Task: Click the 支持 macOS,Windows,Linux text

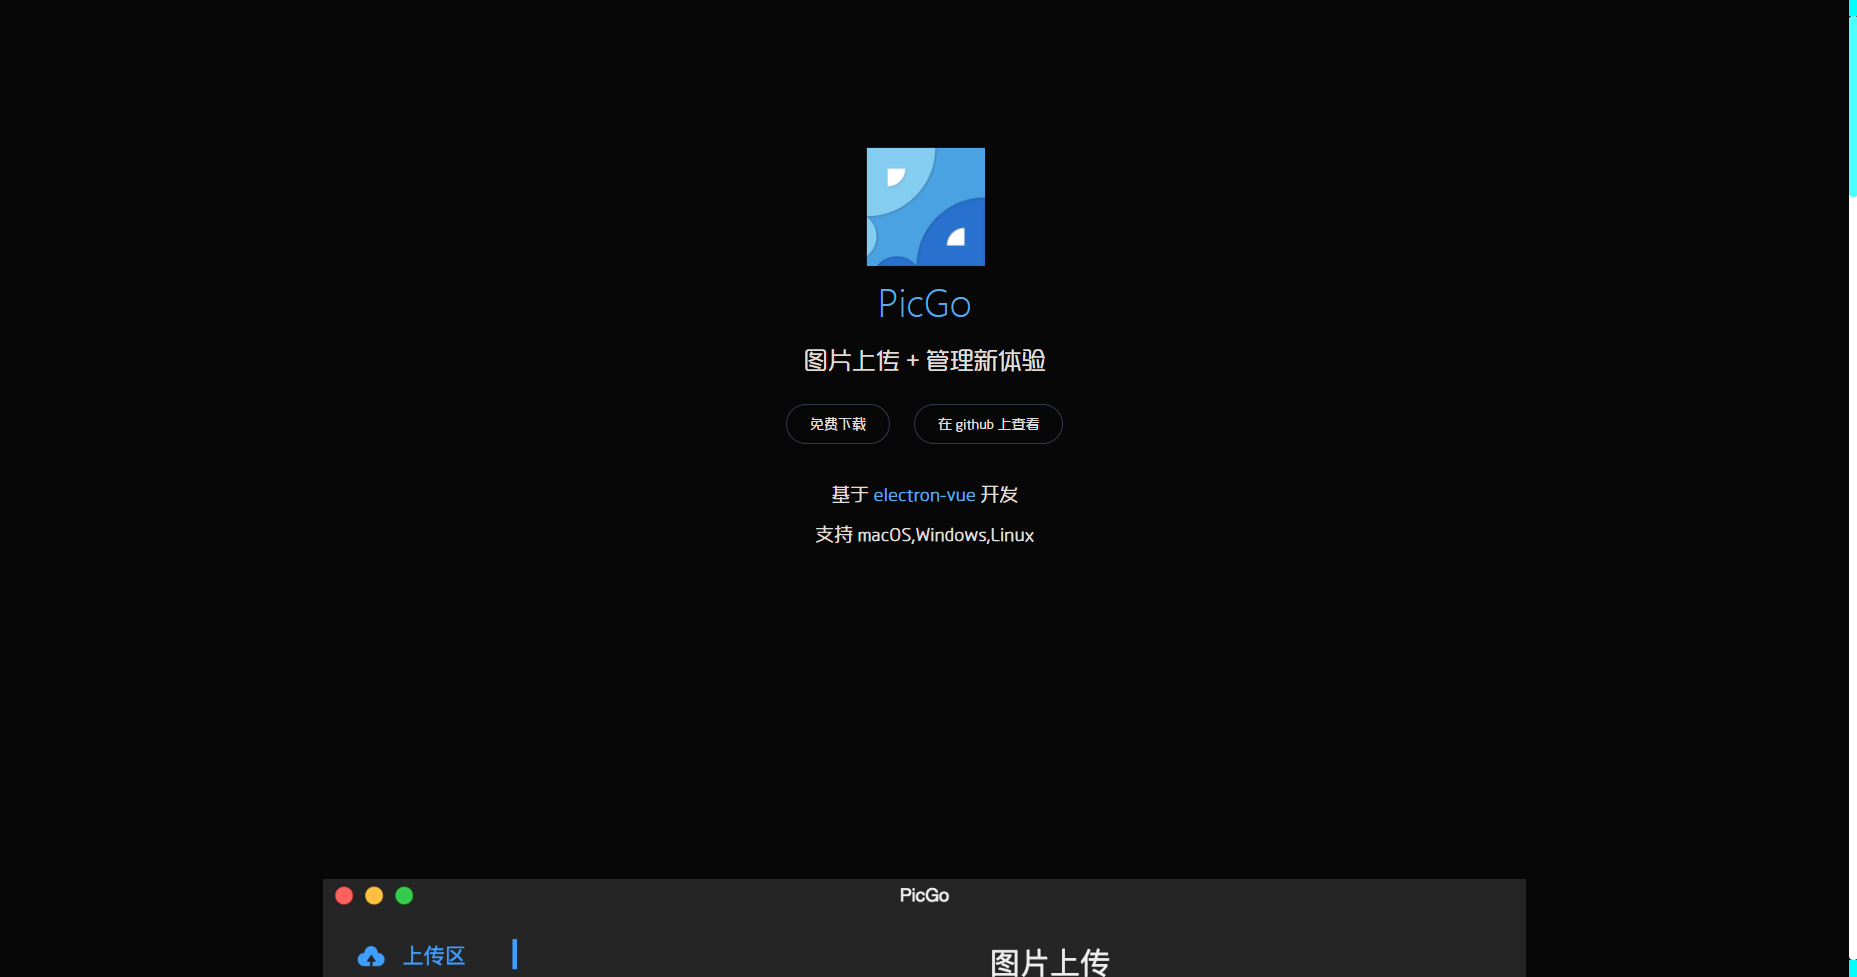Action: pyautogui.click(x=925, y=535)
